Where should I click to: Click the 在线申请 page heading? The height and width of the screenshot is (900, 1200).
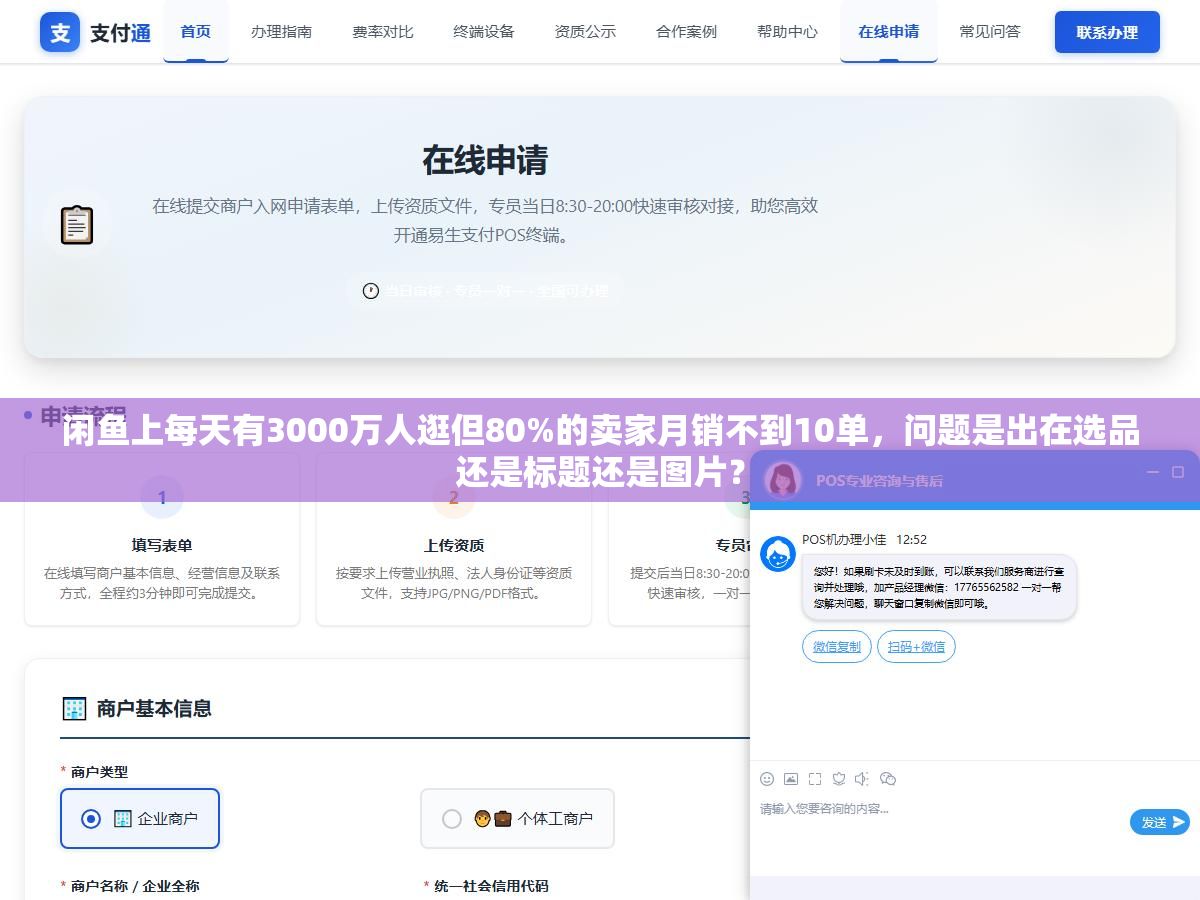coord(485,160)
